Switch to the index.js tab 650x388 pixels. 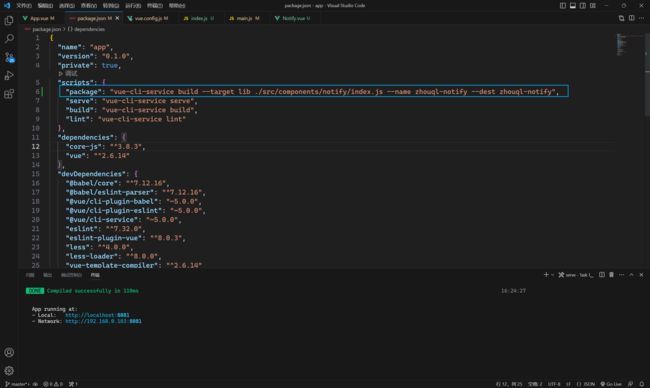[199, 18]
